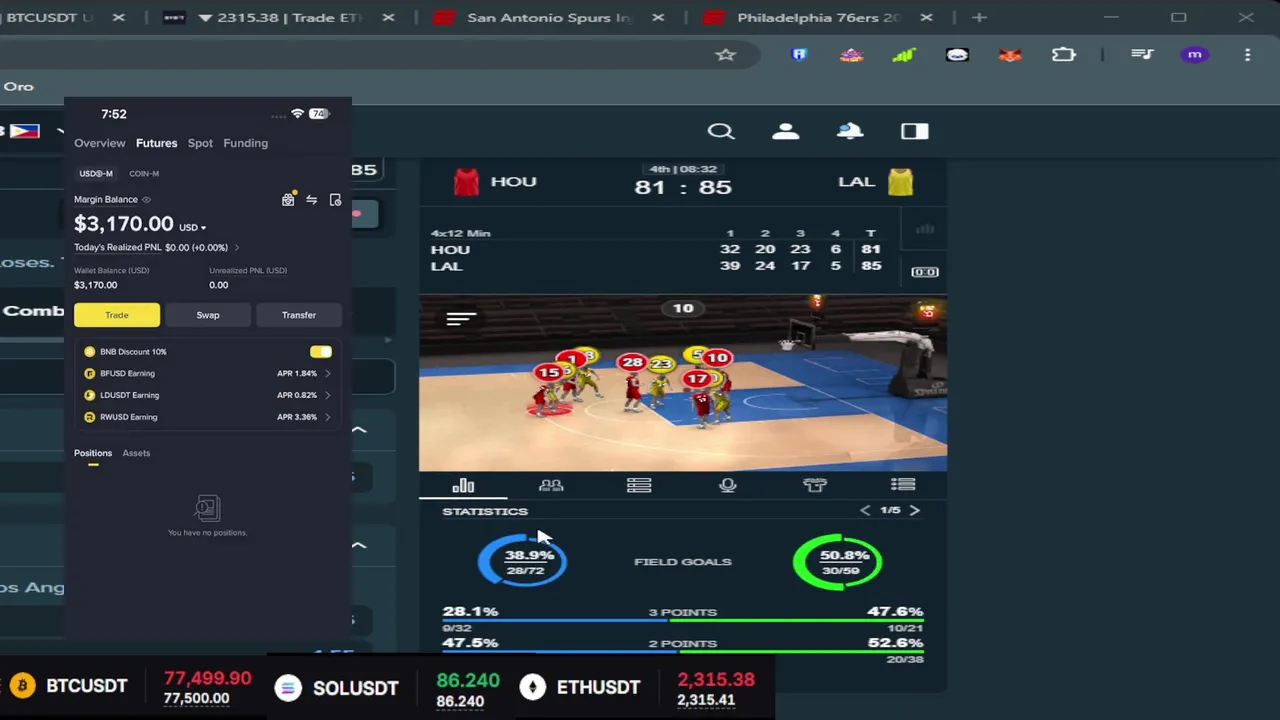Open the history document icon in Futures panel
Screen dimensions: 1280x720
335,200
